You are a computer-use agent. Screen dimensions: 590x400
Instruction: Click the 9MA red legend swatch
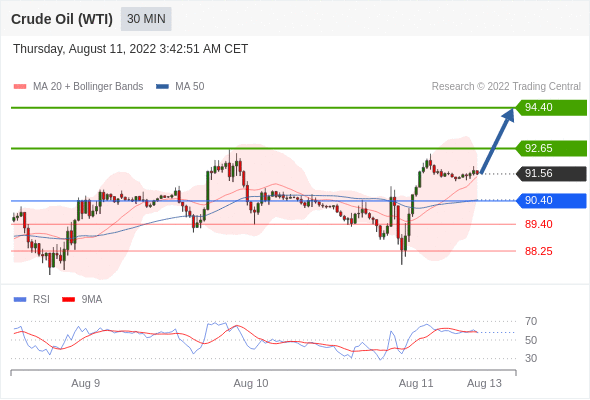[68, 300]
